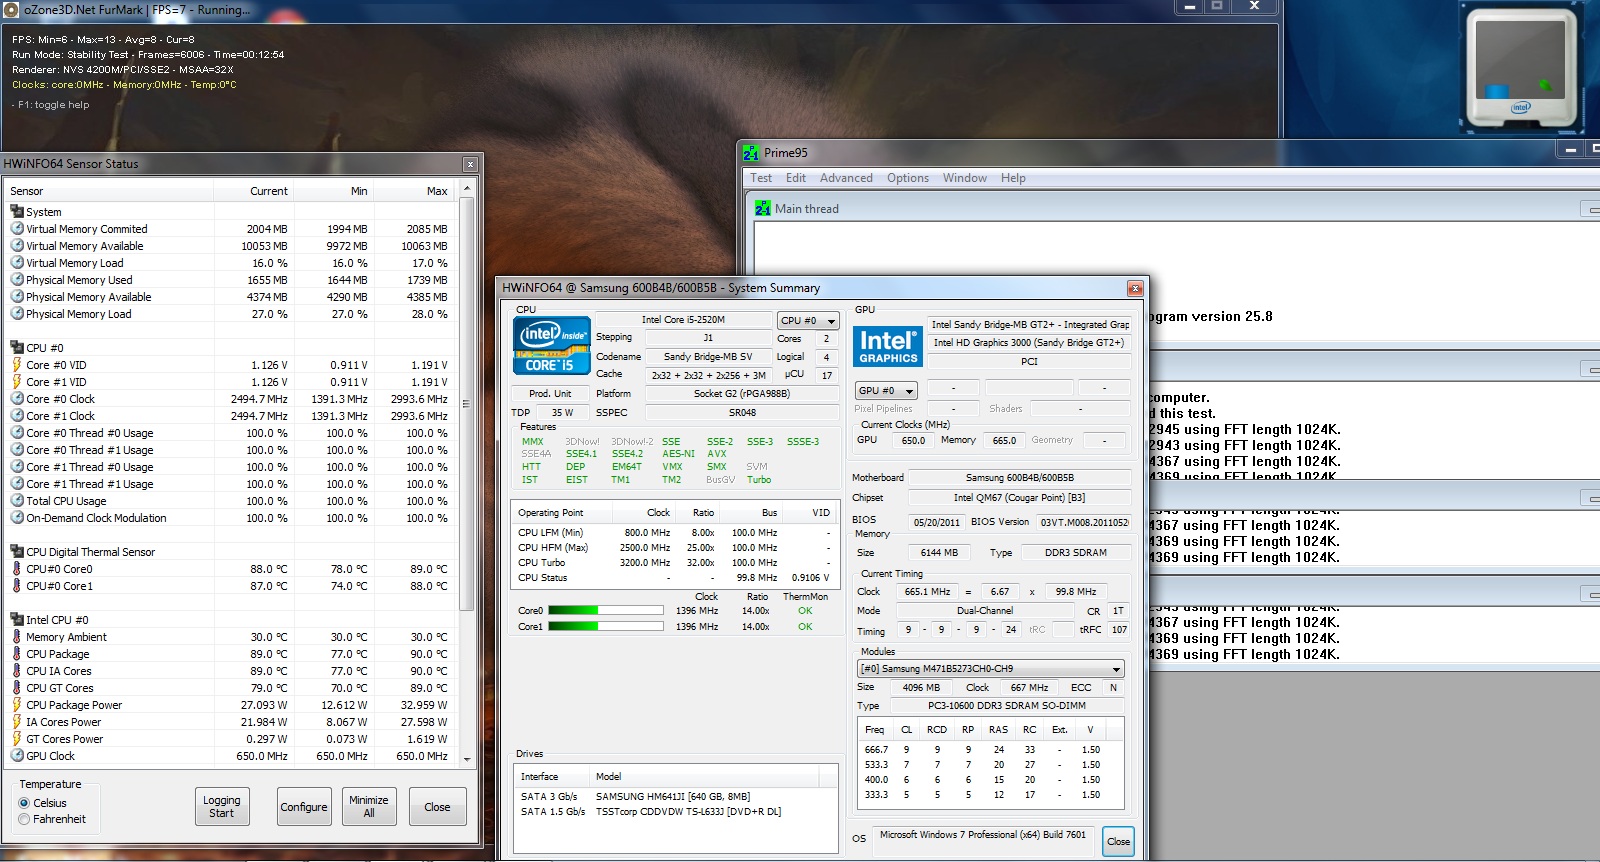Viewport: 1600px width, 862px height.
Task: Select the Celsius temperature option
Action: click(x=24, y=803)
